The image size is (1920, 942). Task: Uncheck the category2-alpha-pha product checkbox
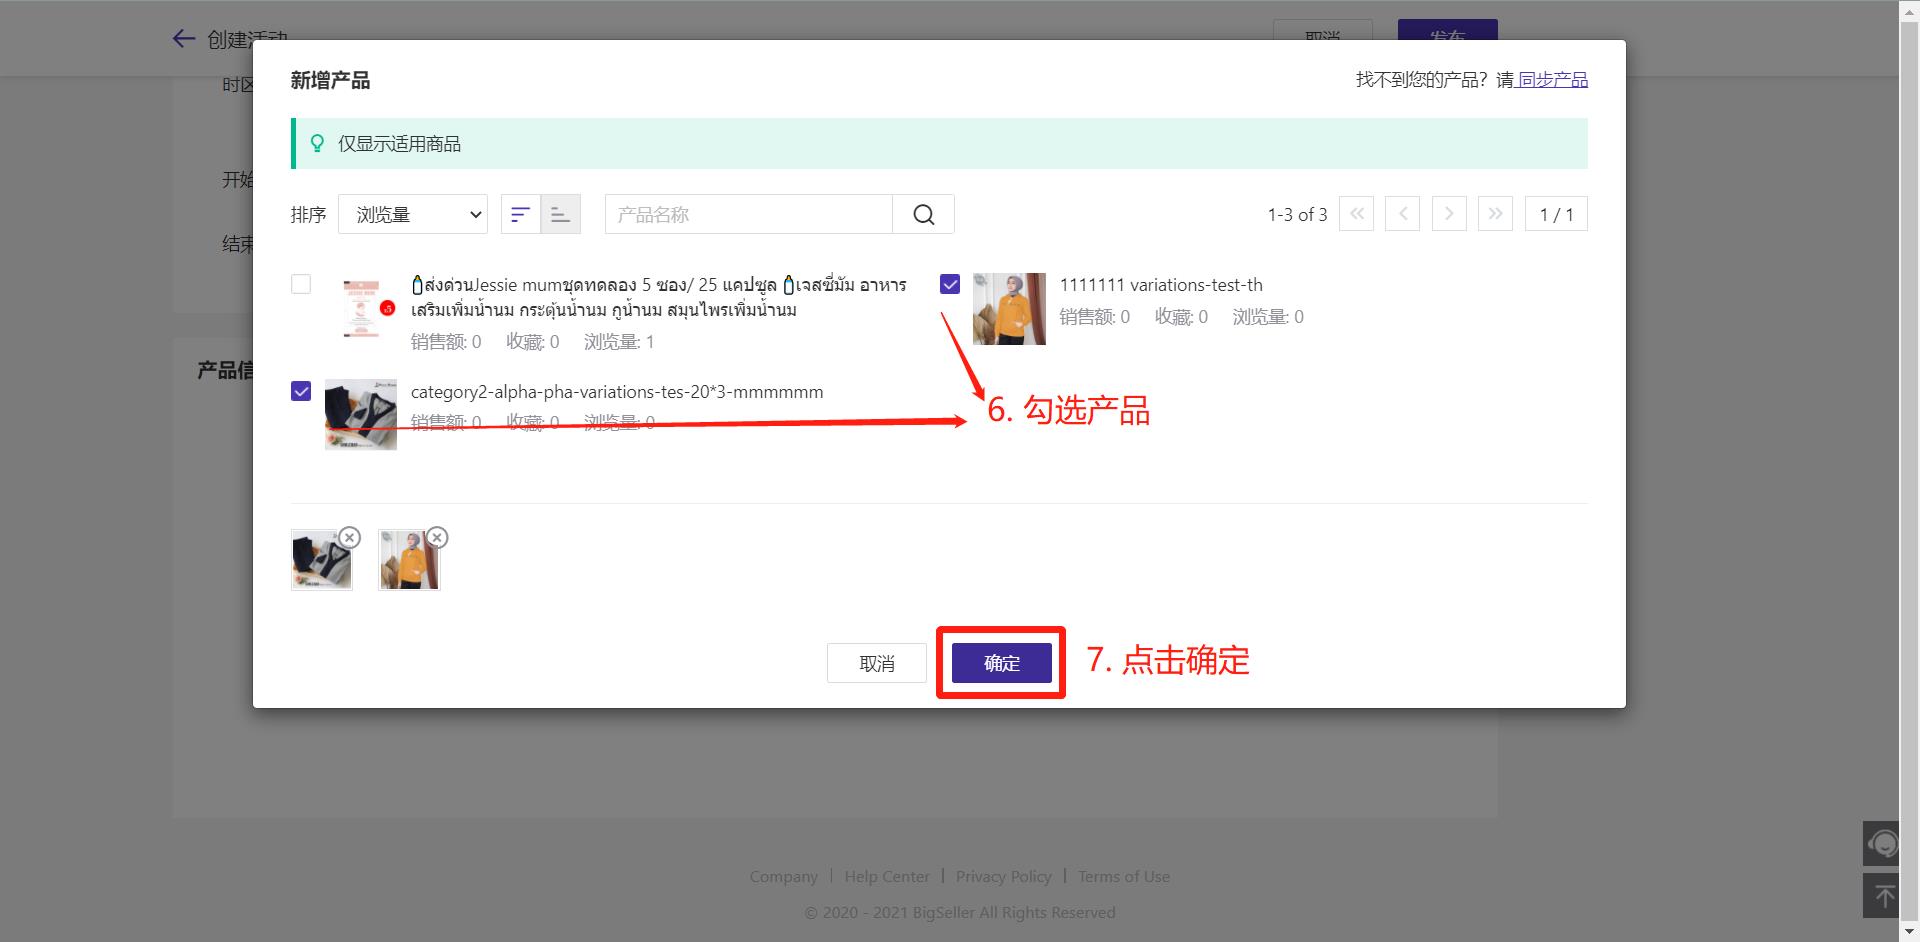point(301,391)
